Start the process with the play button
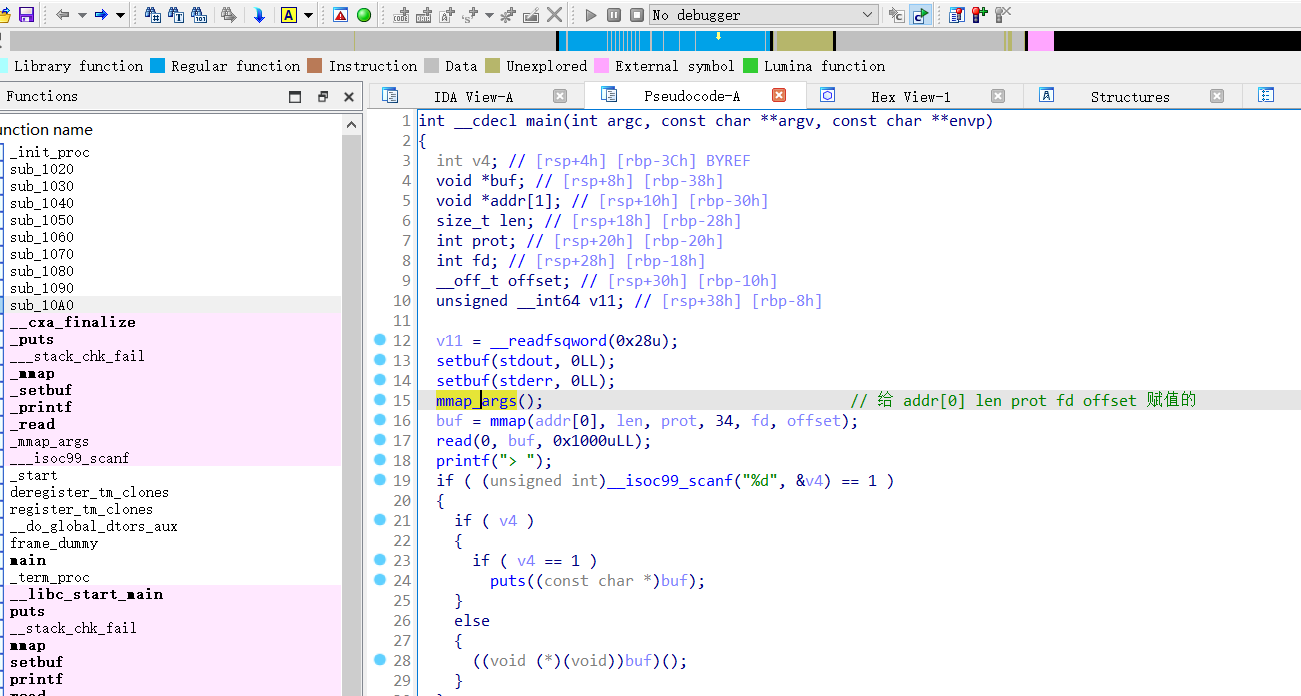 591,15
